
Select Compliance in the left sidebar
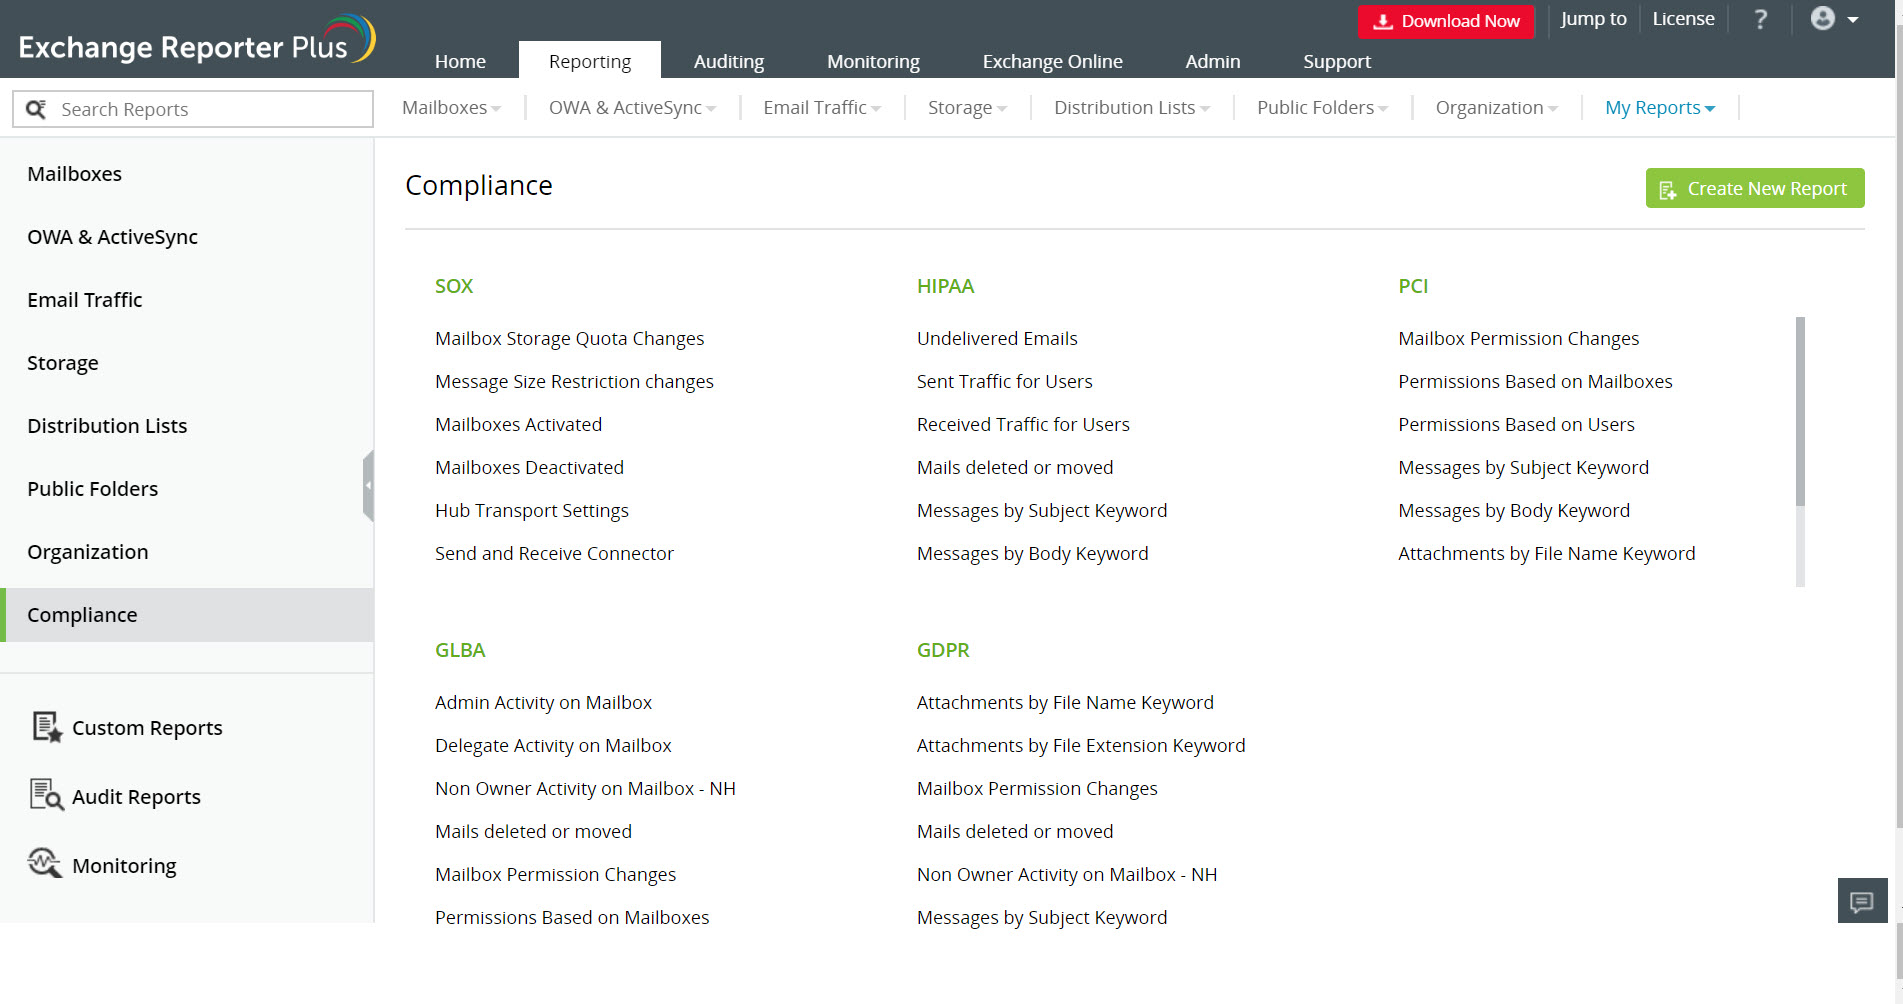pos(187,615)
